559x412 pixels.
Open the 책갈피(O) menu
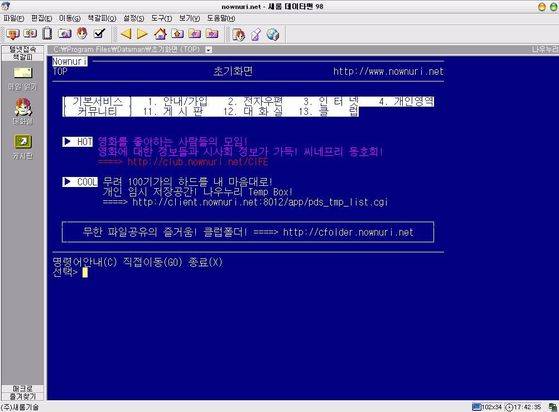click(102, 18)
